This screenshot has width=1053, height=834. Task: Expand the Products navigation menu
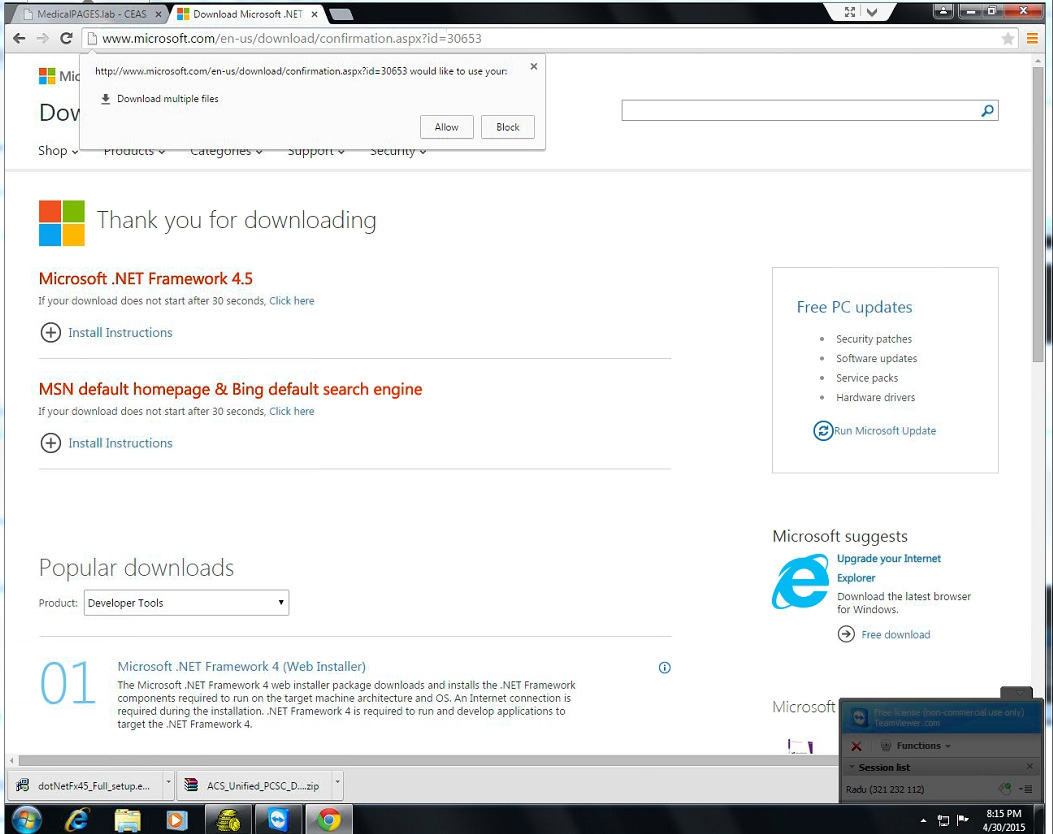click(x=134, y=151)
